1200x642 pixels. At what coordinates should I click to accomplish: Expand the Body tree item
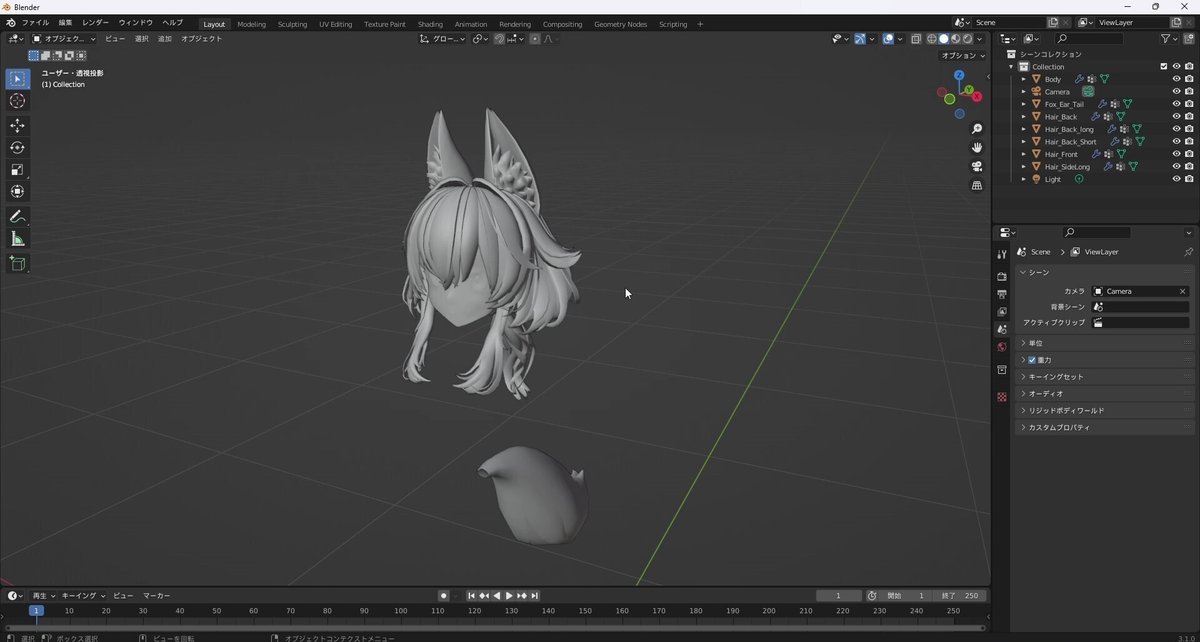pyautogui.click(x=1024, y=79)
